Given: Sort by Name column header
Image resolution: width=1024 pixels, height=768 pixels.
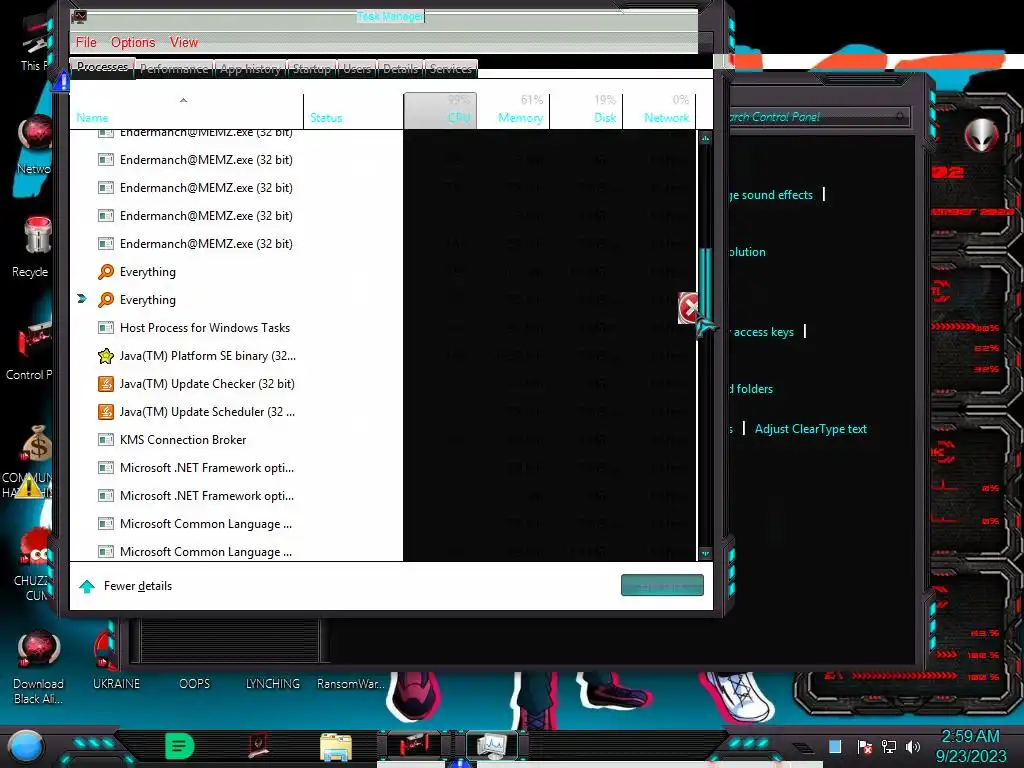Looking at the screenshot, I should pyautogui.click(x=186, y=111).
